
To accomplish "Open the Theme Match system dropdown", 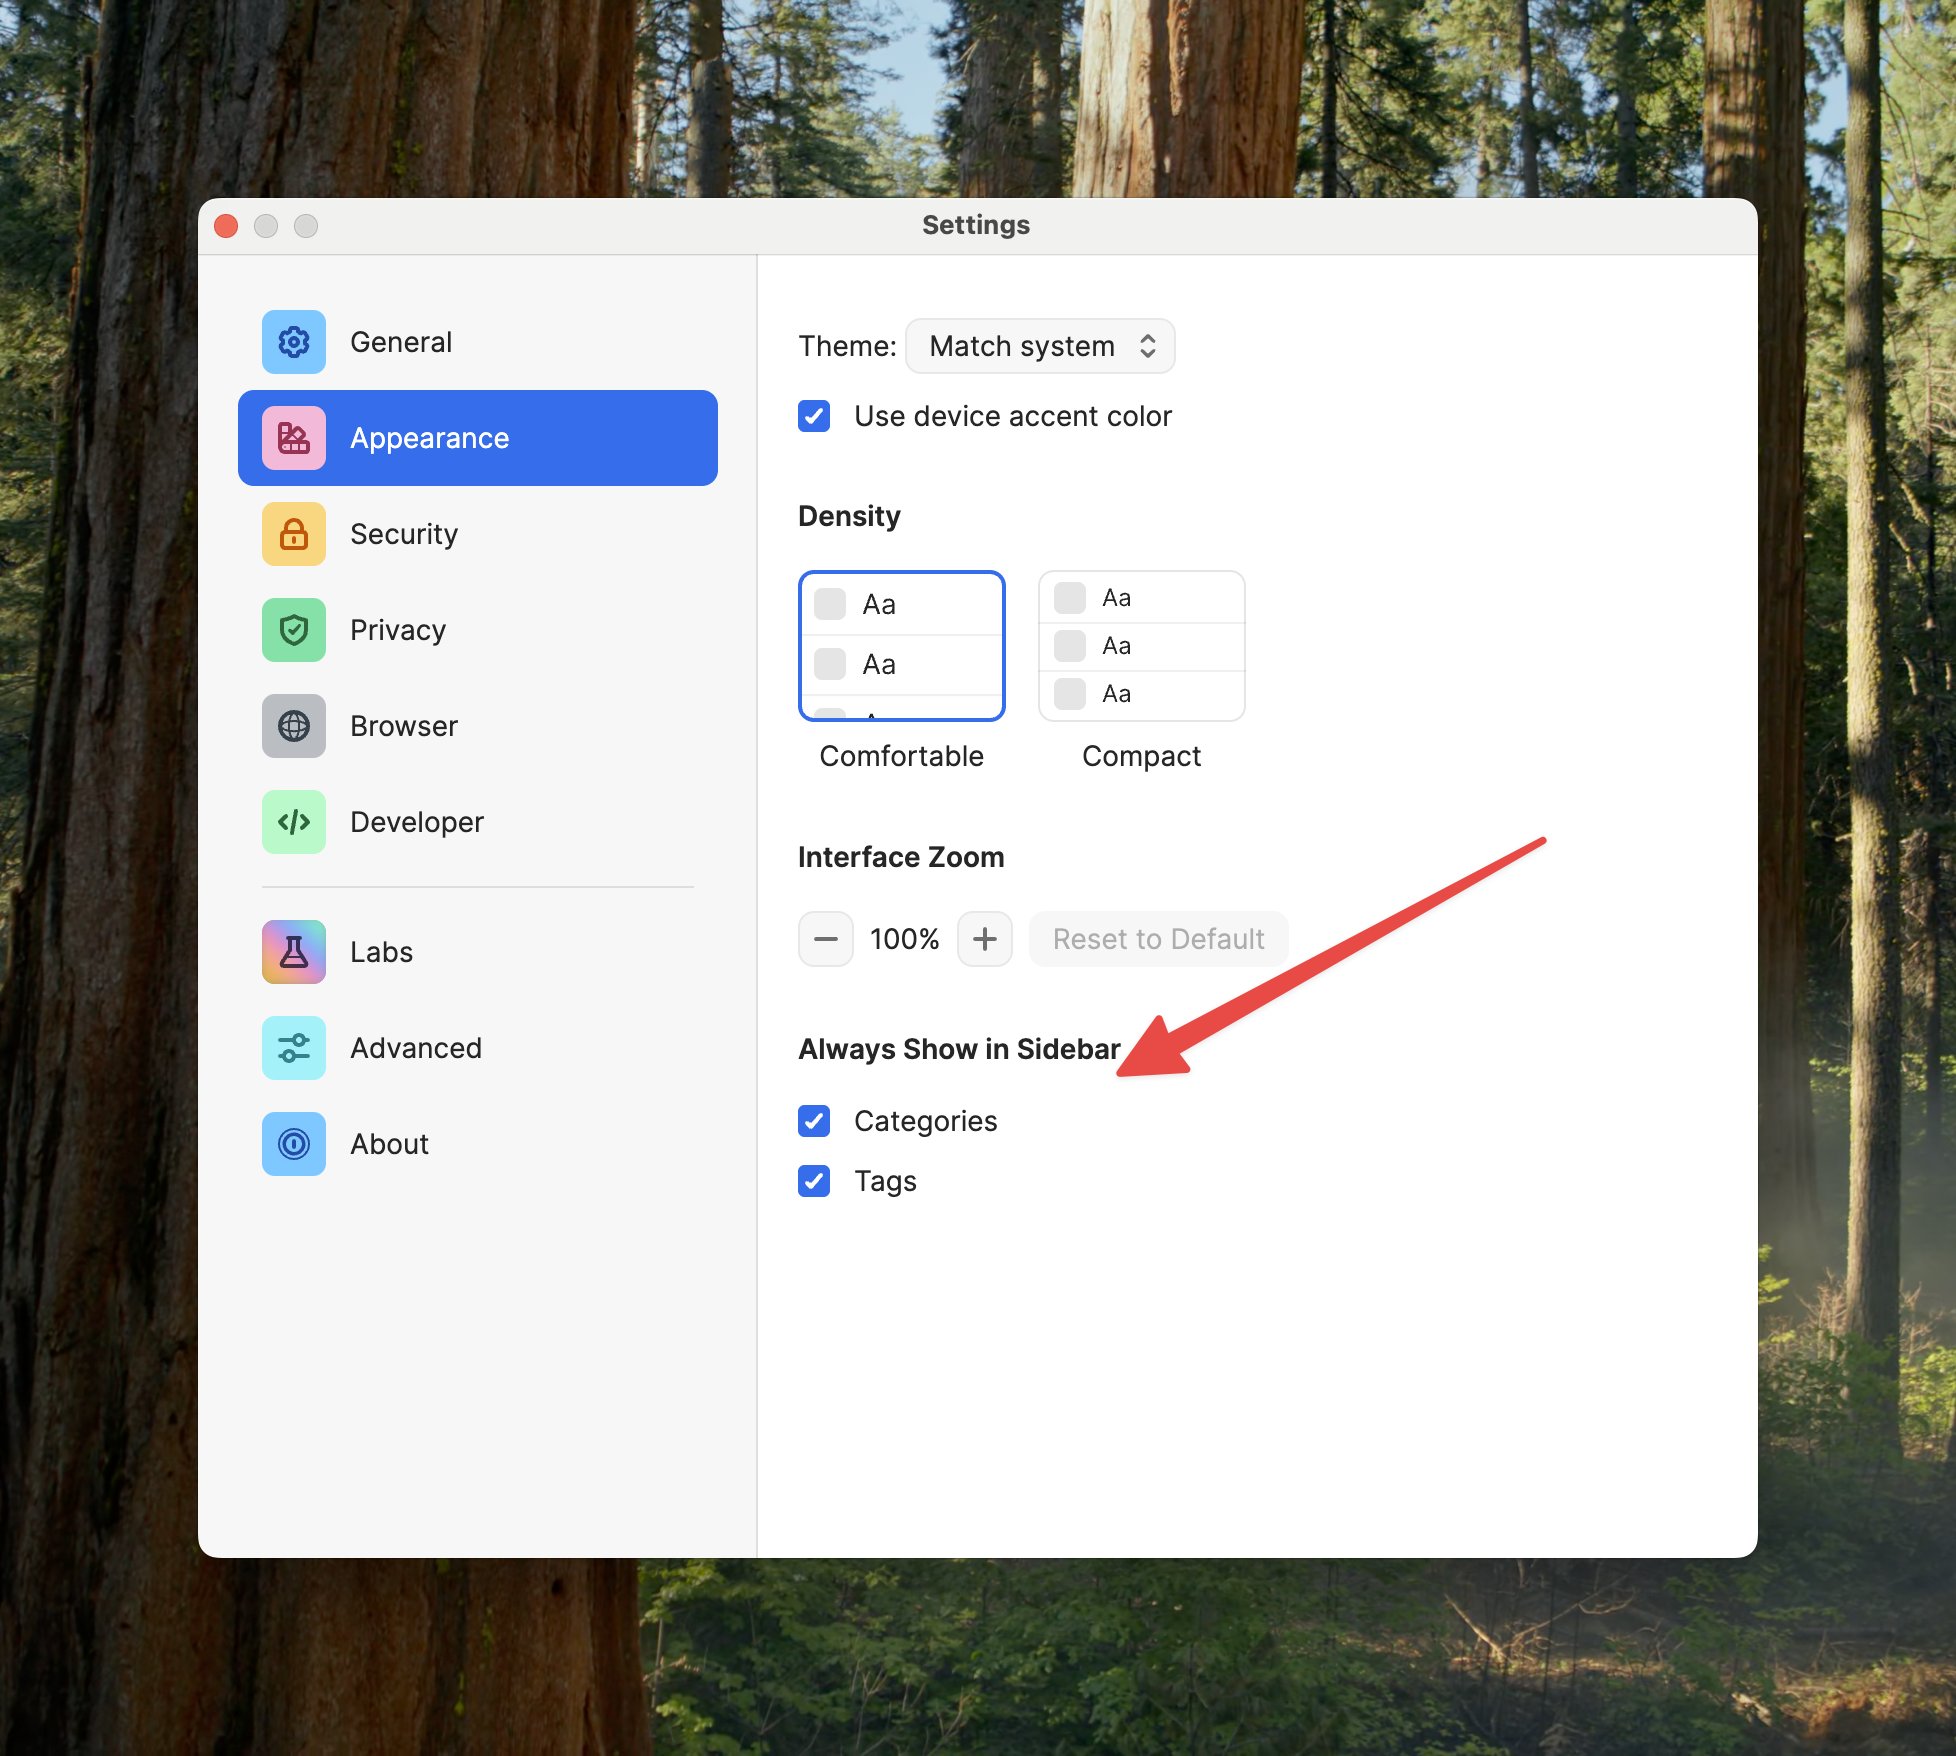I will [1040, 346].
